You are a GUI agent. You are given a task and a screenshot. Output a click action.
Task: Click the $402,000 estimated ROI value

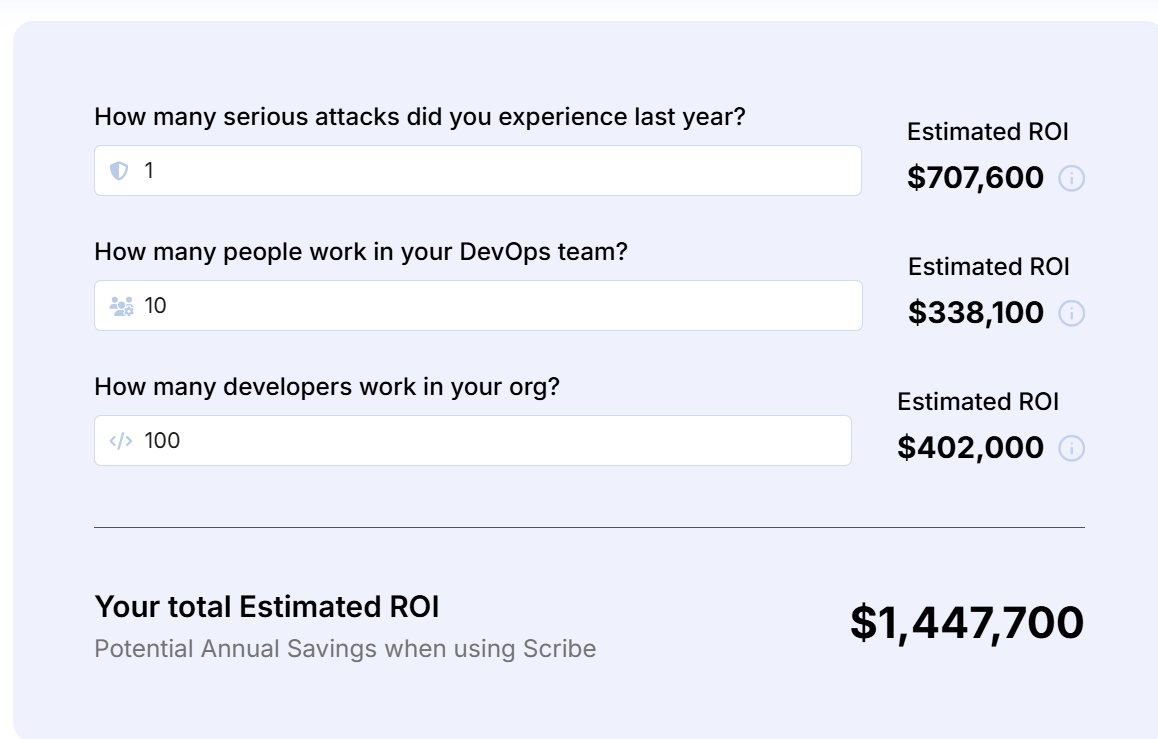pyautogui.click(x=970, y=447)
